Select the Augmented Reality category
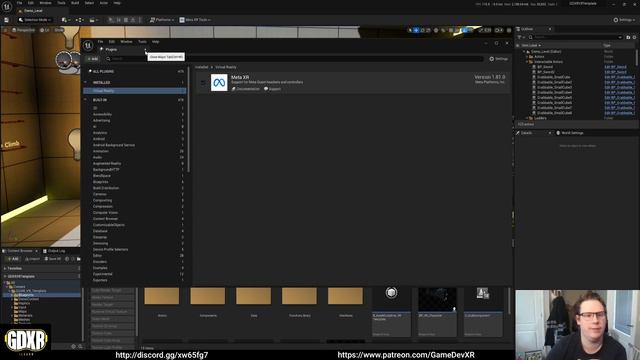 coord(107,163)
